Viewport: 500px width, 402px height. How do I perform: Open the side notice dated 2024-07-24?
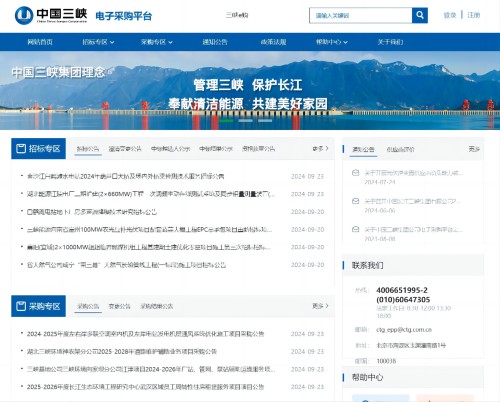pos(413,173)
